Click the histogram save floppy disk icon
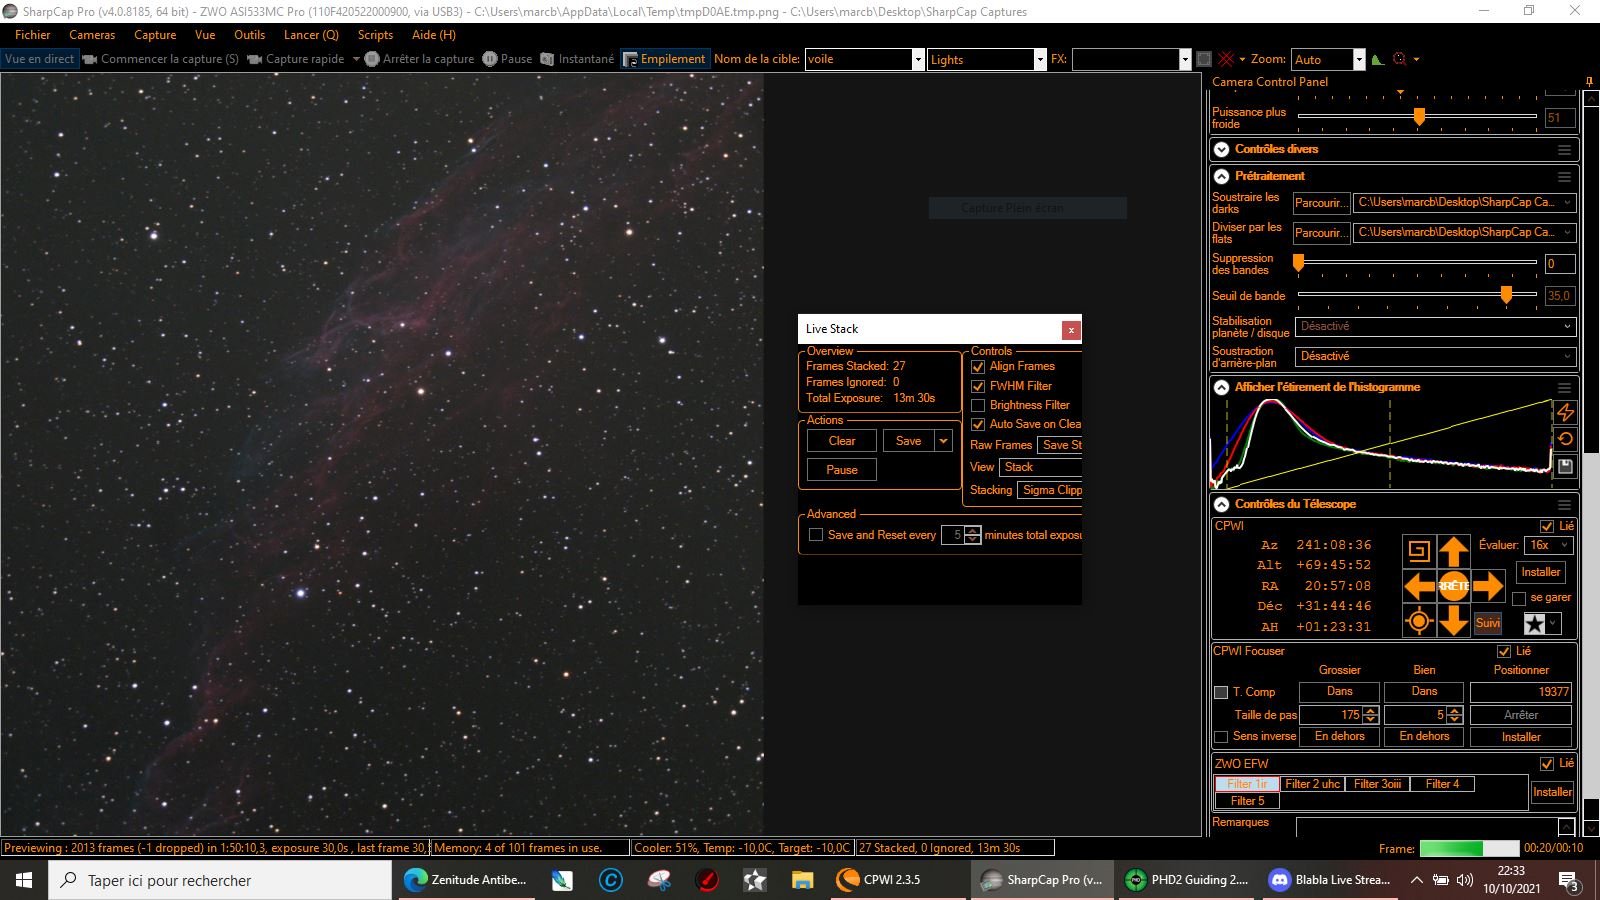This screenshot has width=1600, height=900. point(1565,466)
